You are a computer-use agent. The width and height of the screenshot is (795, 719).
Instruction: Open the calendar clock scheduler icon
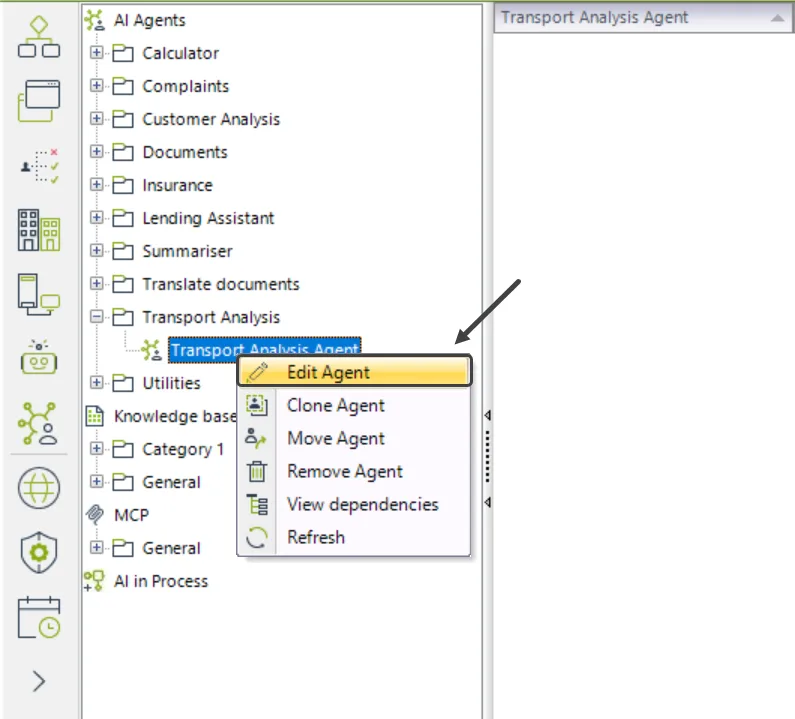39,617
